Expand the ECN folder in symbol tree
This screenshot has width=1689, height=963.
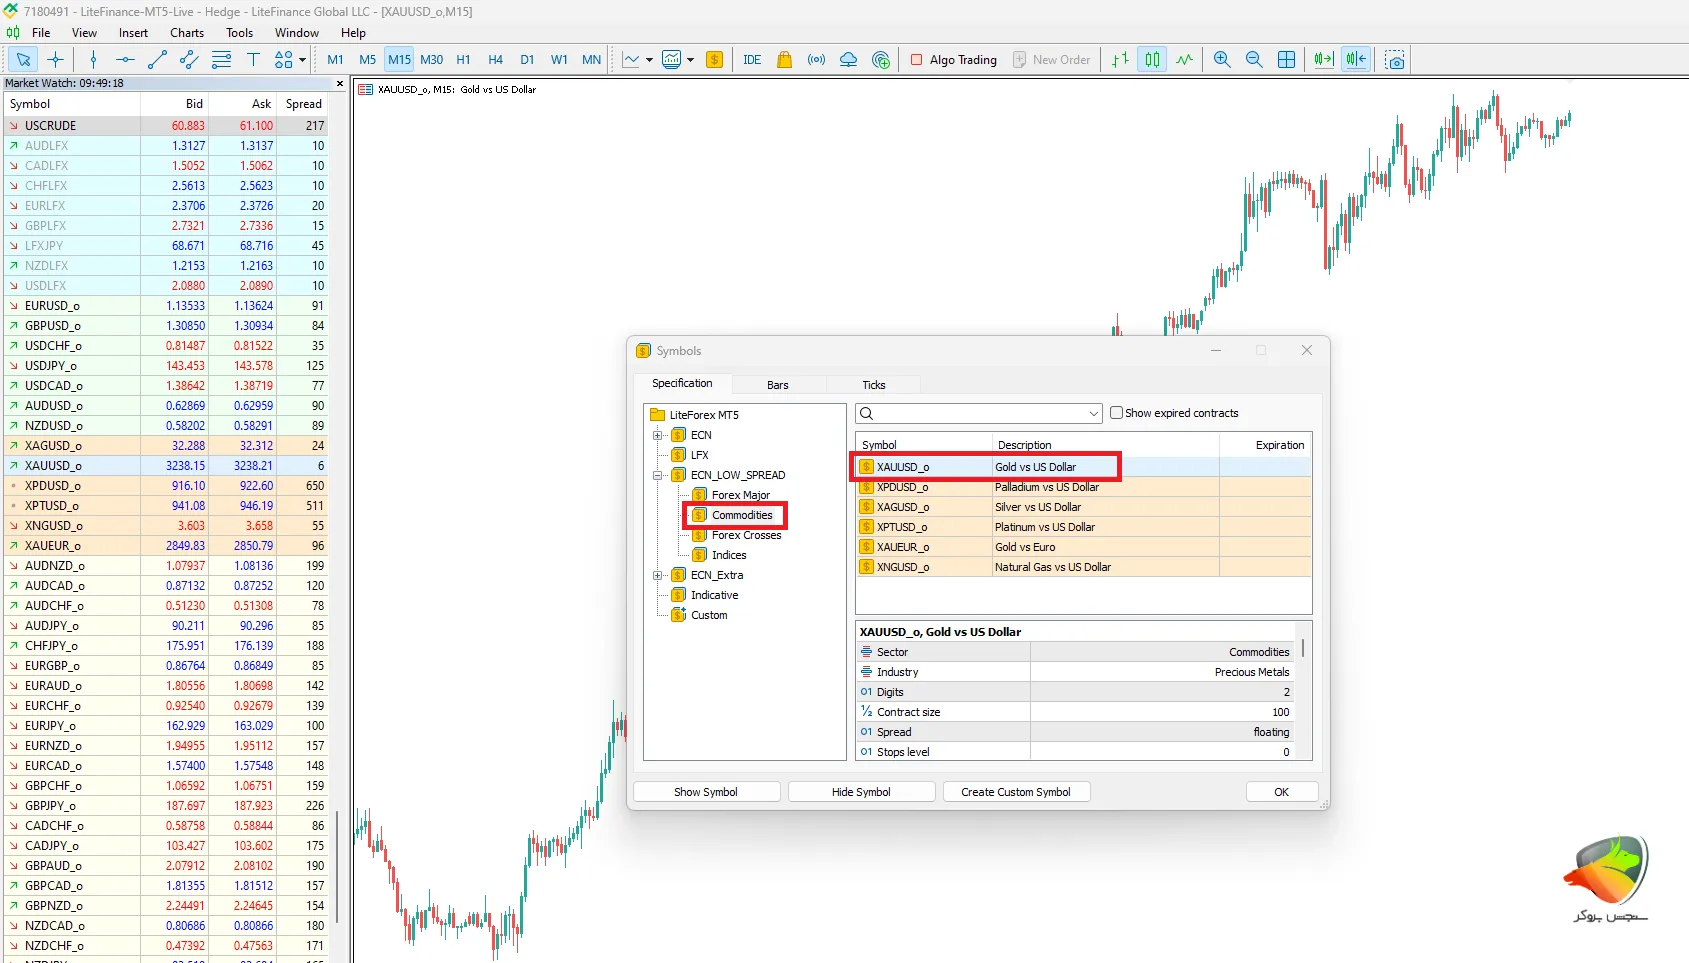(657, 435)
